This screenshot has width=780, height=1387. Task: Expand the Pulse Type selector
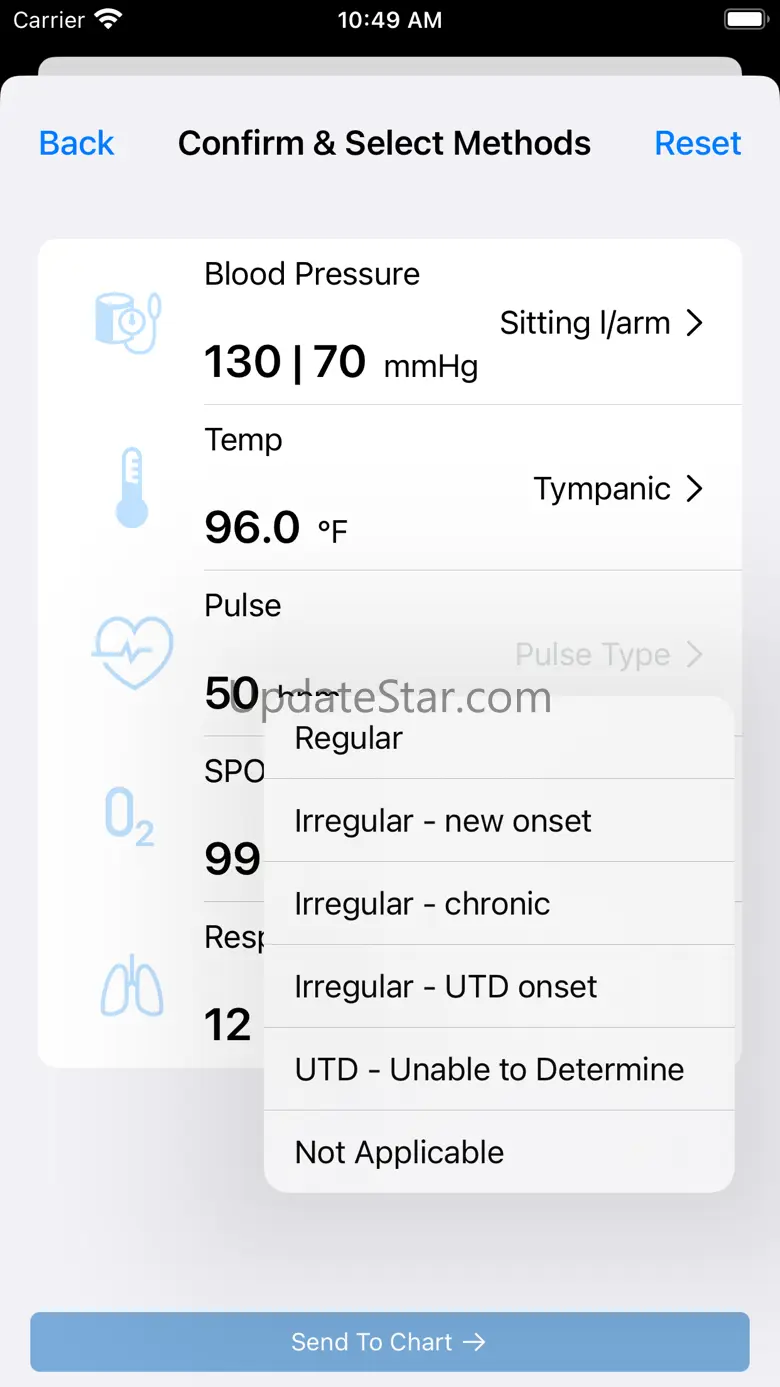[609, 655]
